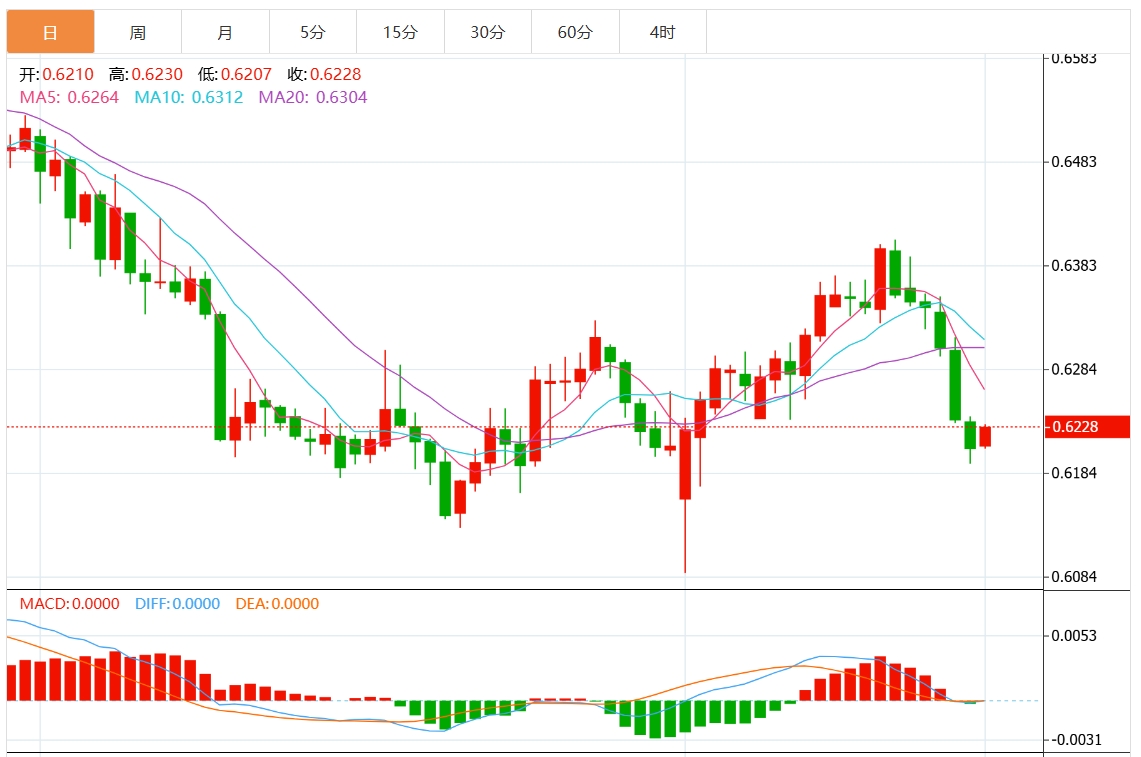Click the MA20: 0.6304 indicator value

(x=313, y=98)
